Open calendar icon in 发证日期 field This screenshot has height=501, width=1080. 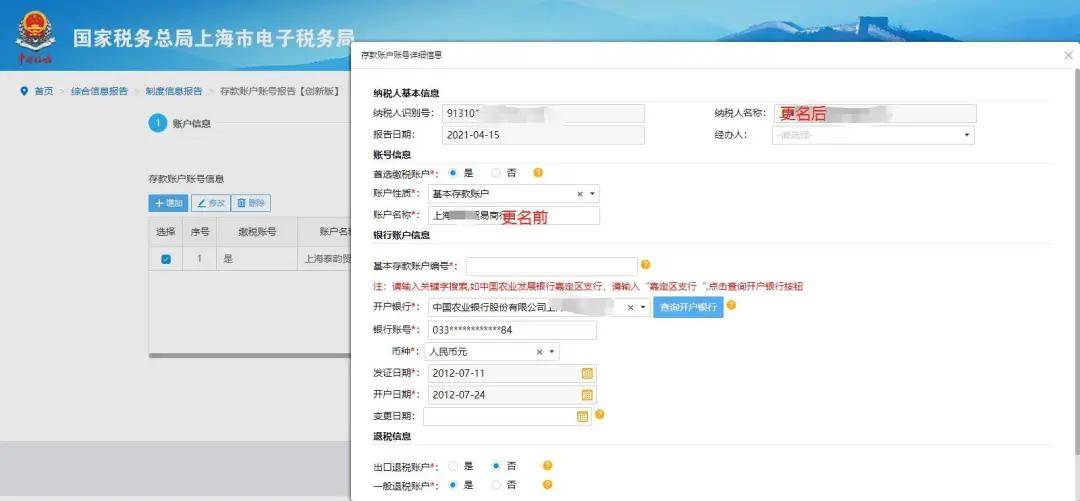click(587, 374)
